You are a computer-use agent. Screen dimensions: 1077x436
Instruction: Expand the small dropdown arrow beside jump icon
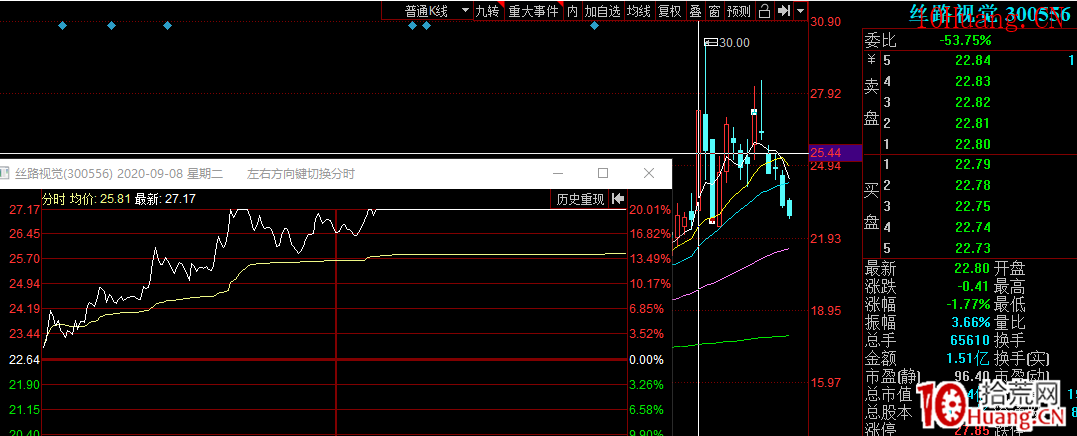click(801, 10)
